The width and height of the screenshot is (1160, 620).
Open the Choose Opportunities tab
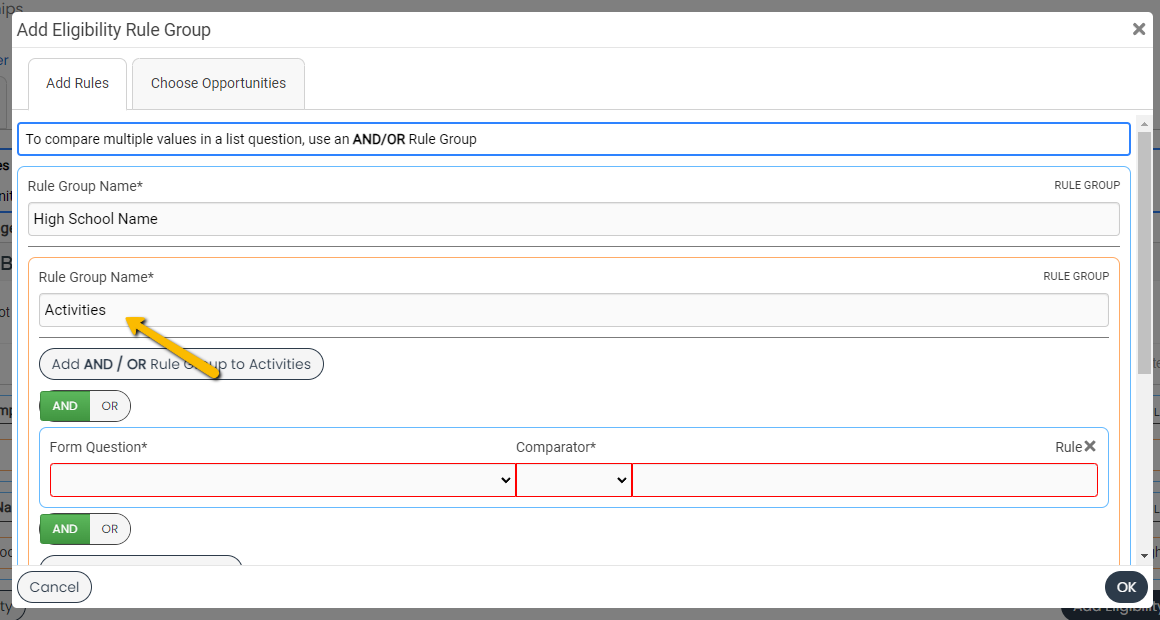point(218,84)
